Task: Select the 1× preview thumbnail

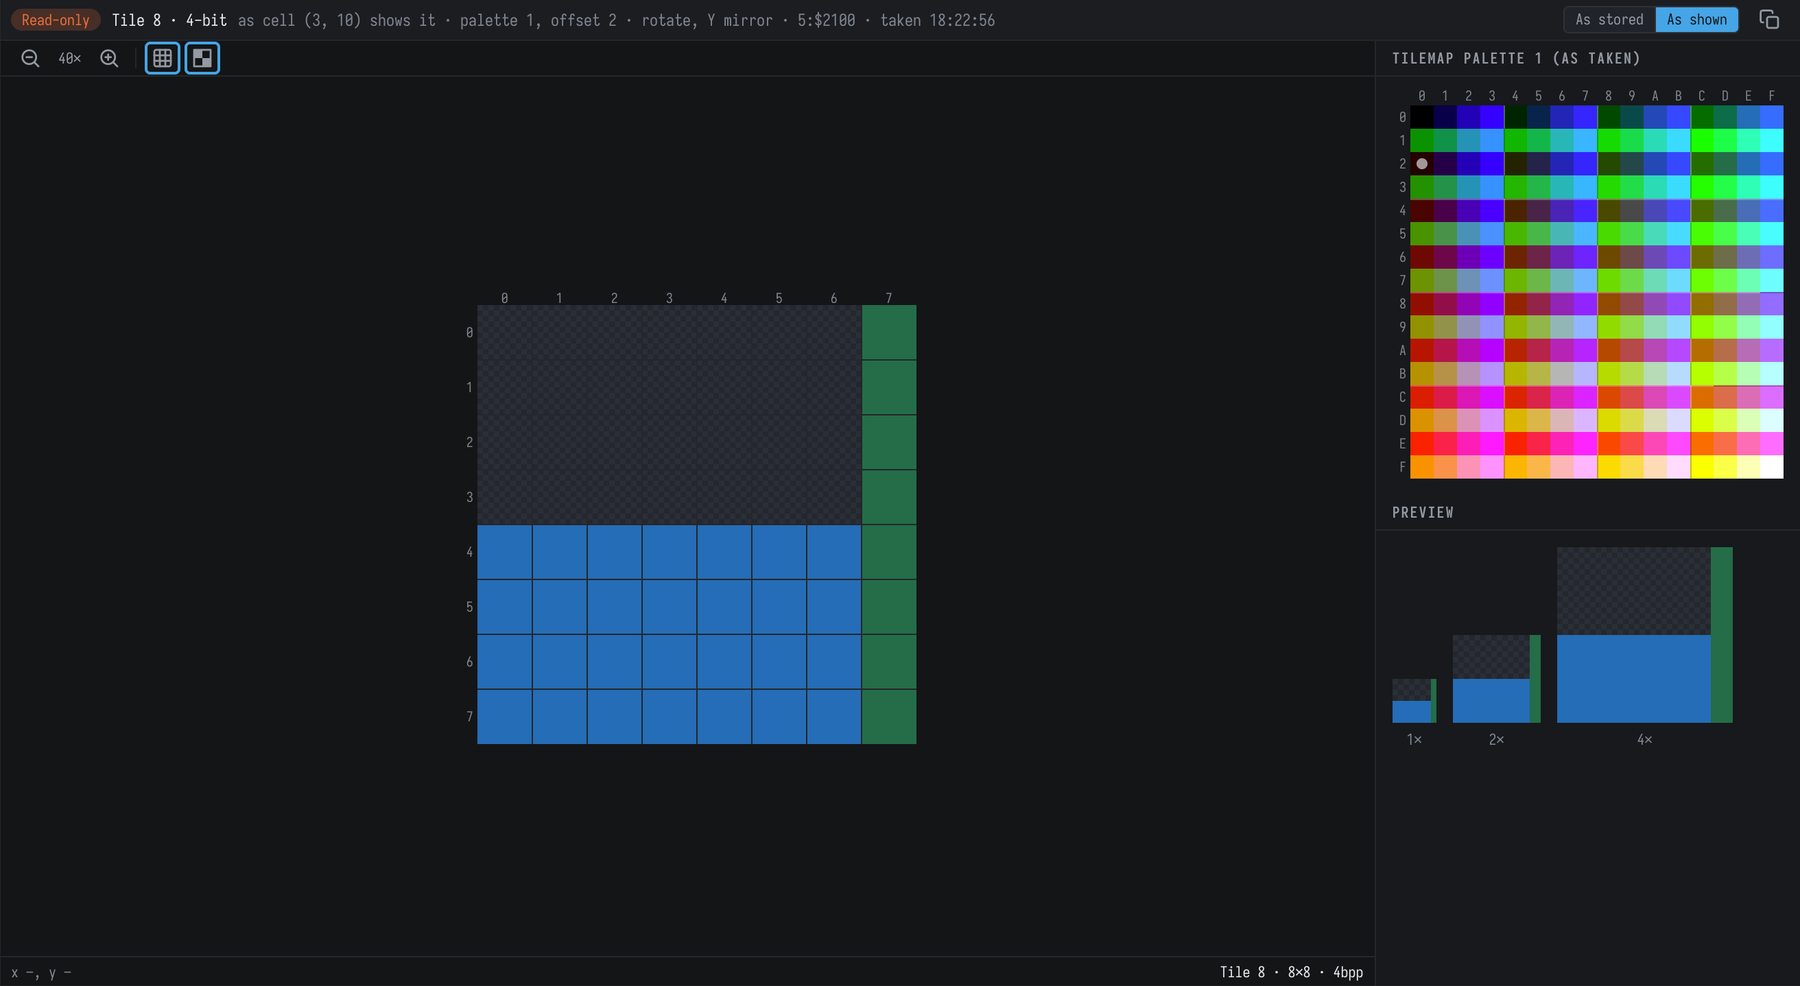Action: (1414, 701)
